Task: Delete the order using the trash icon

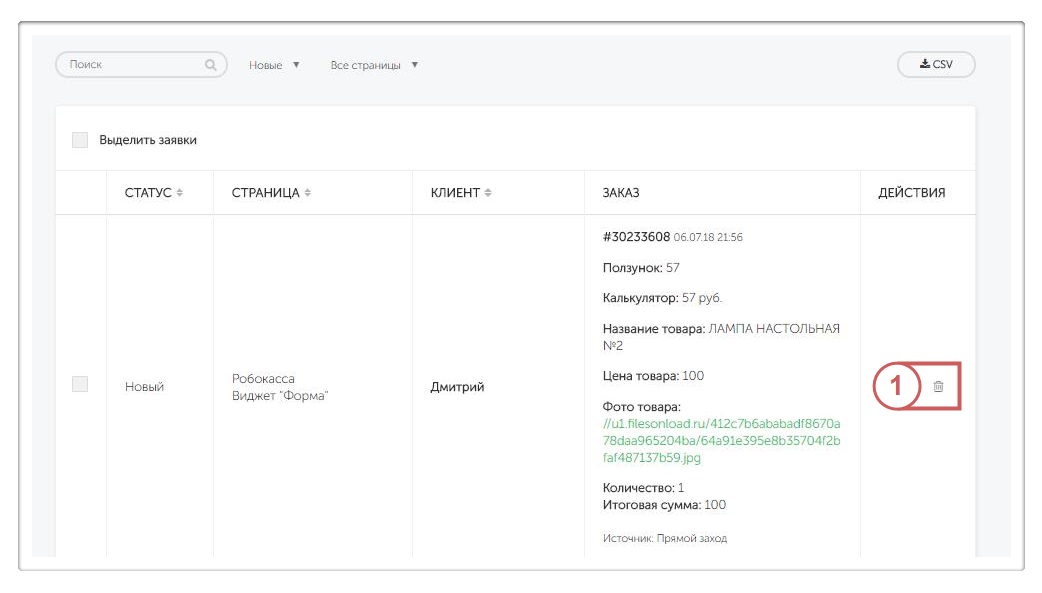Action: click(938, 386)
